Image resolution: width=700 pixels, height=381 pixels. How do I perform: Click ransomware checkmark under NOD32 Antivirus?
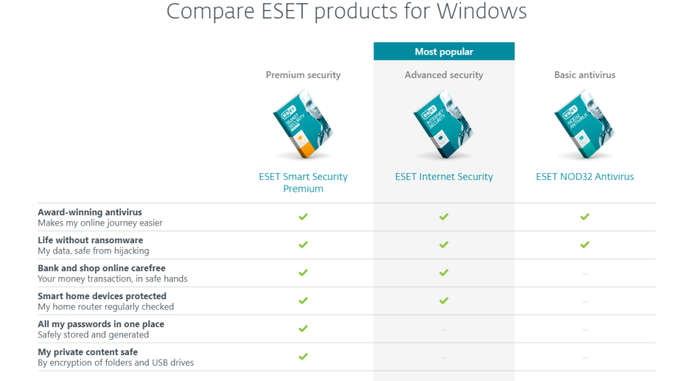tap(585, 244)
